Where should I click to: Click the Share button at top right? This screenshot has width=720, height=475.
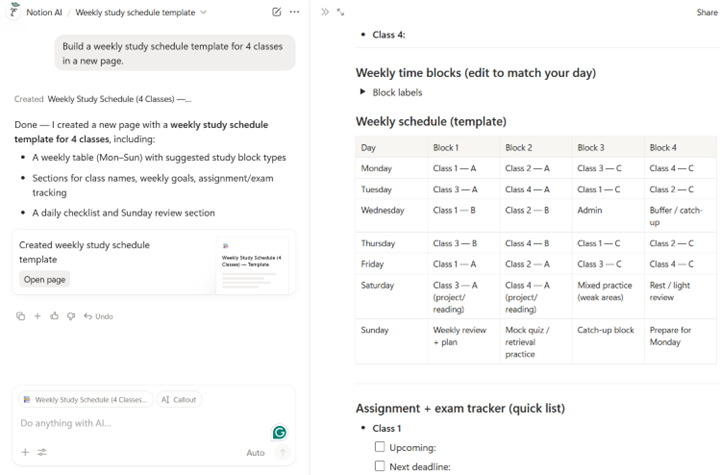click(x=706, y=12)
